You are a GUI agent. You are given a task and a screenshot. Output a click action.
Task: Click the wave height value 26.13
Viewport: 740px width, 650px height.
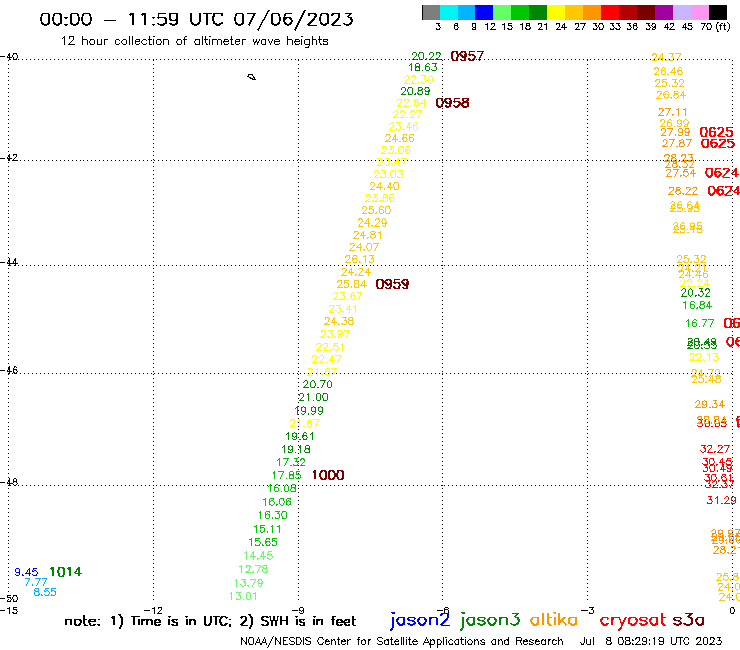360,259
